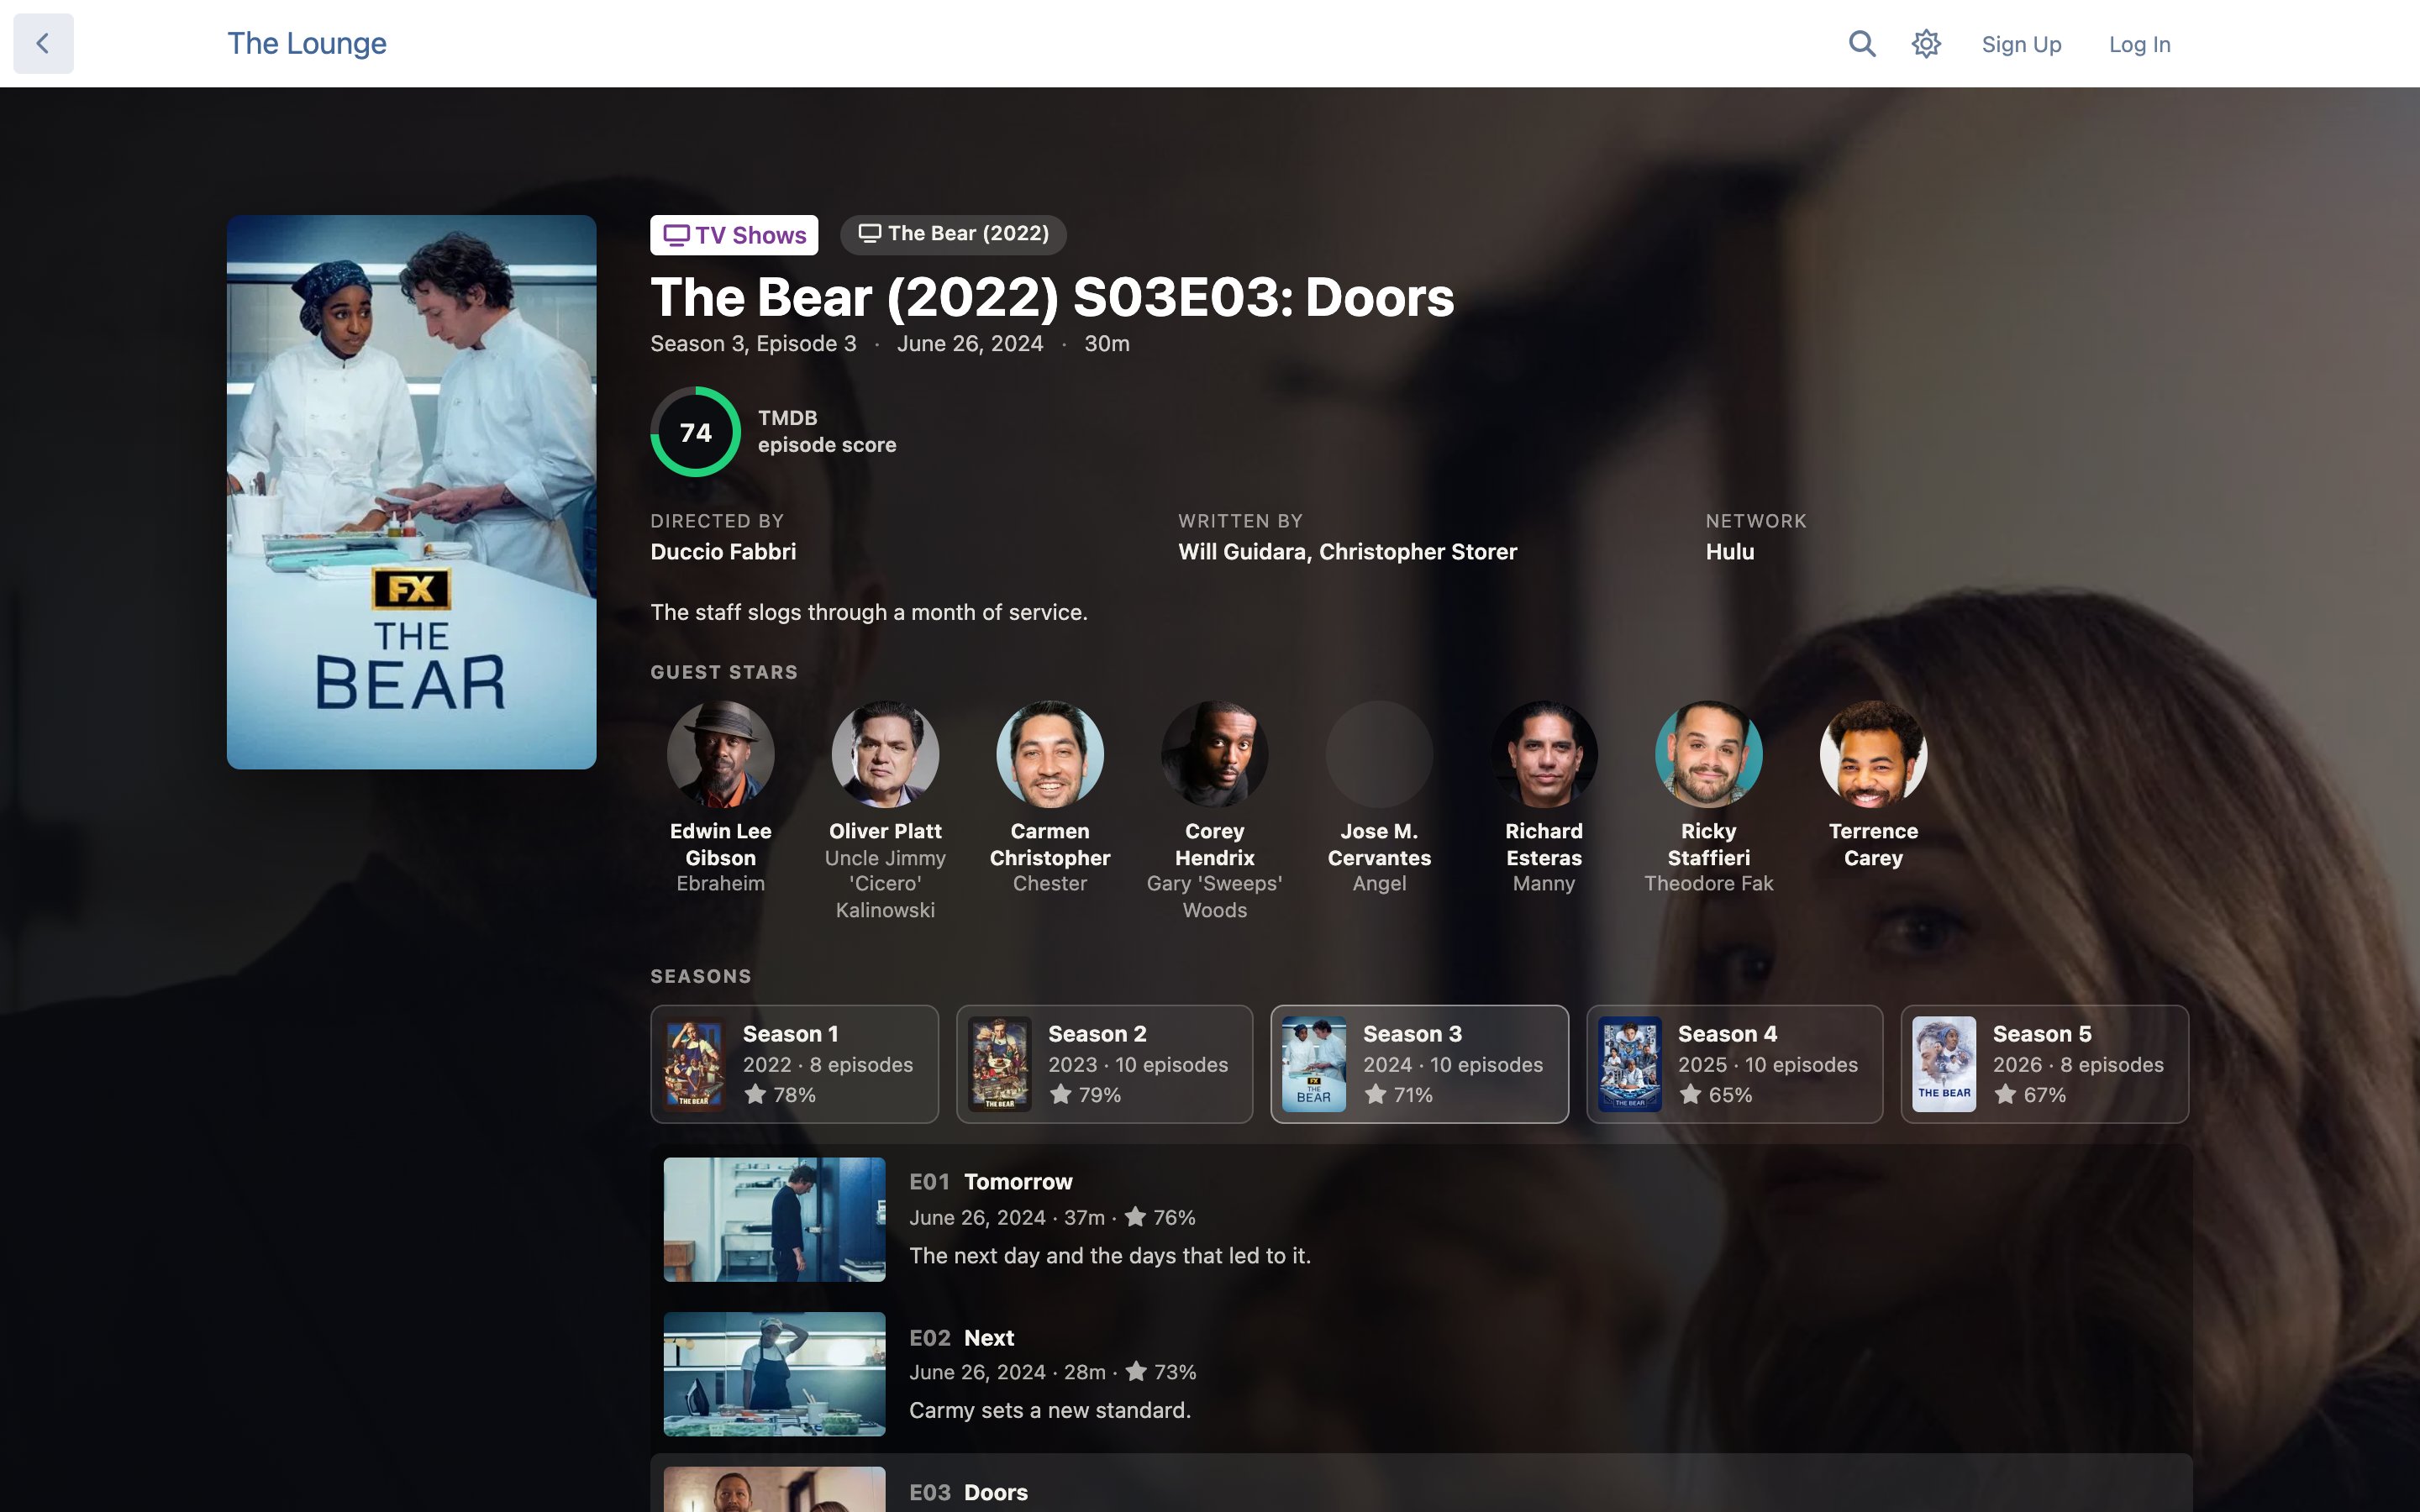2420x1512 pixels.
Task: Open Jose M. Cervantes blank avatar
Action: (x=1379, y=754)
